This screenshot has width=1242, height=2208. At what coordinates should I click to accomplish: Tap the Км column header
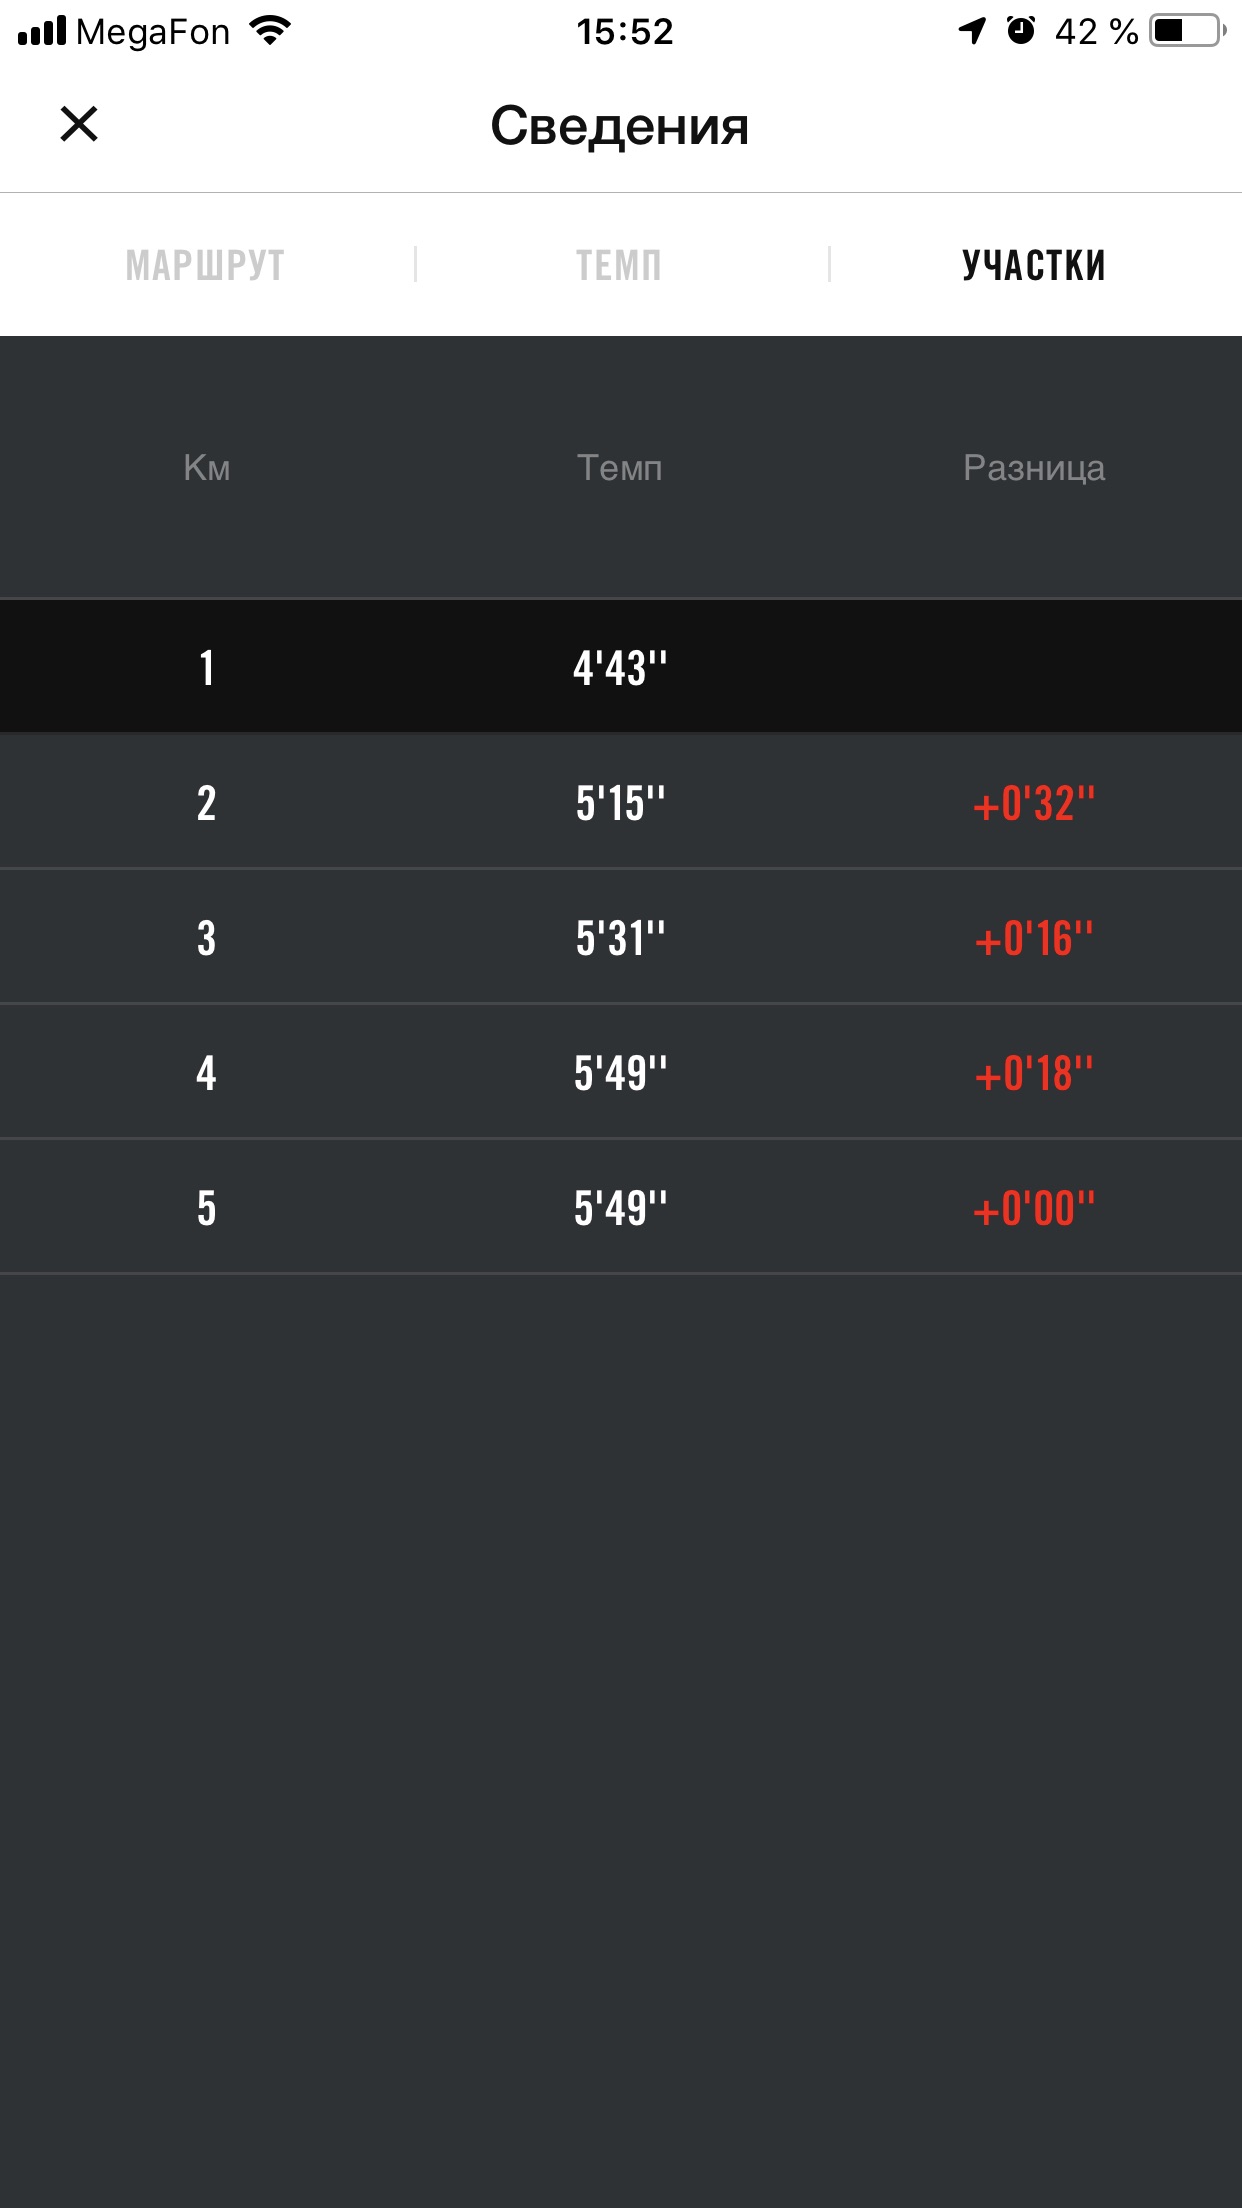tap(207, 468)
